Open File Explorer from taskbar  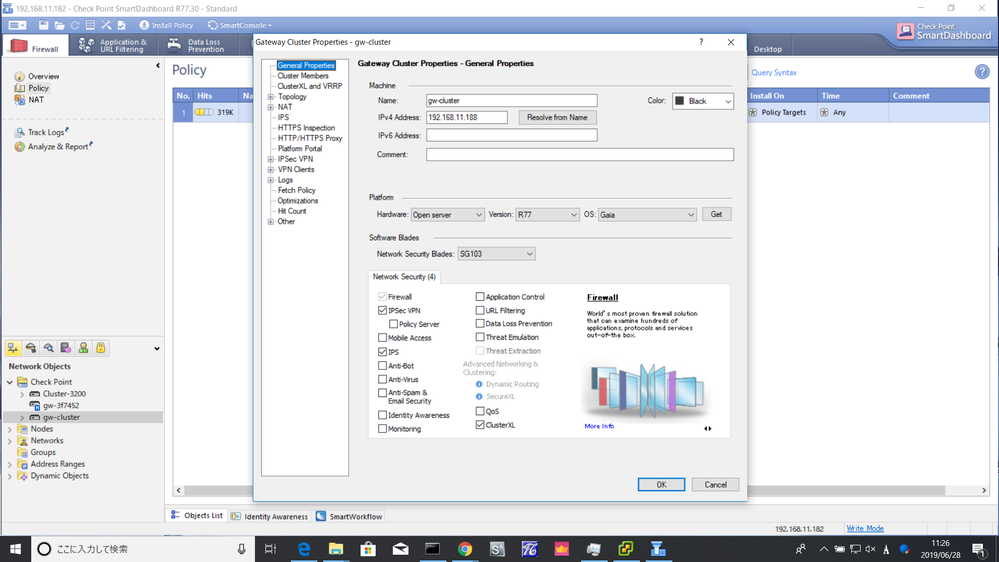[x=336, y=549]
